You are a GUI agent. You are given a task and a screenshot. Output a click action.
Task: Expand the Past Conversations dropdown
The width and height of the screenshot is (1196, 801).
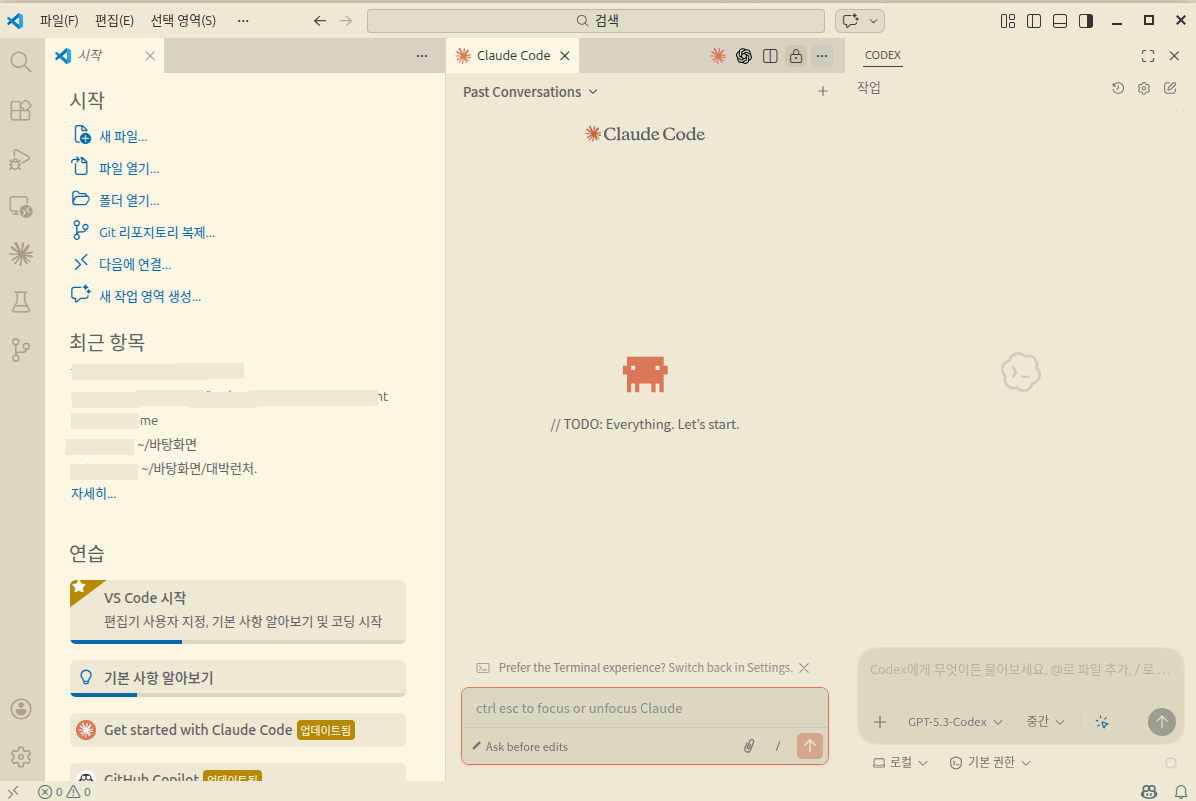(x=530, y=92)
